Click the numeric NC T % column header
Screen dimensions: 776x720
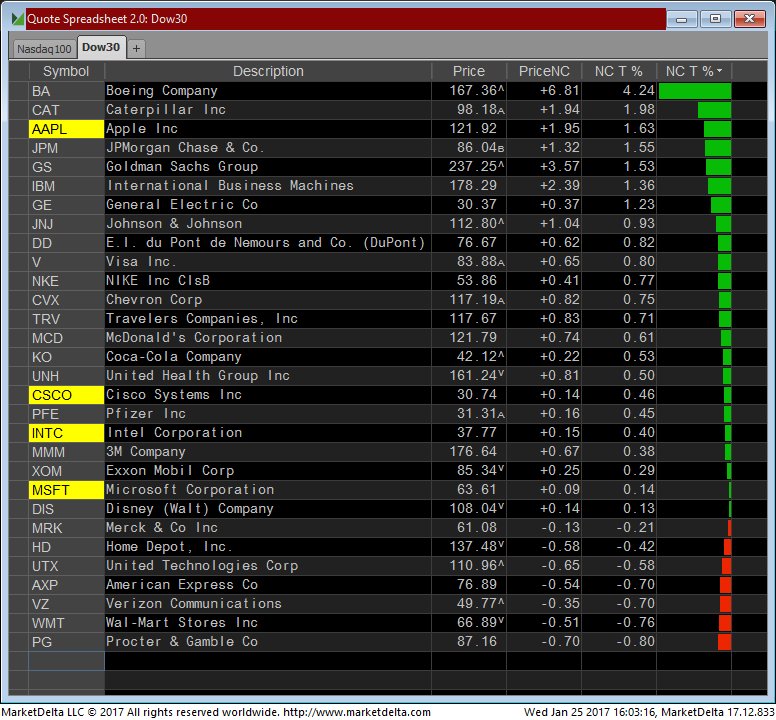(x=619, y=71)
